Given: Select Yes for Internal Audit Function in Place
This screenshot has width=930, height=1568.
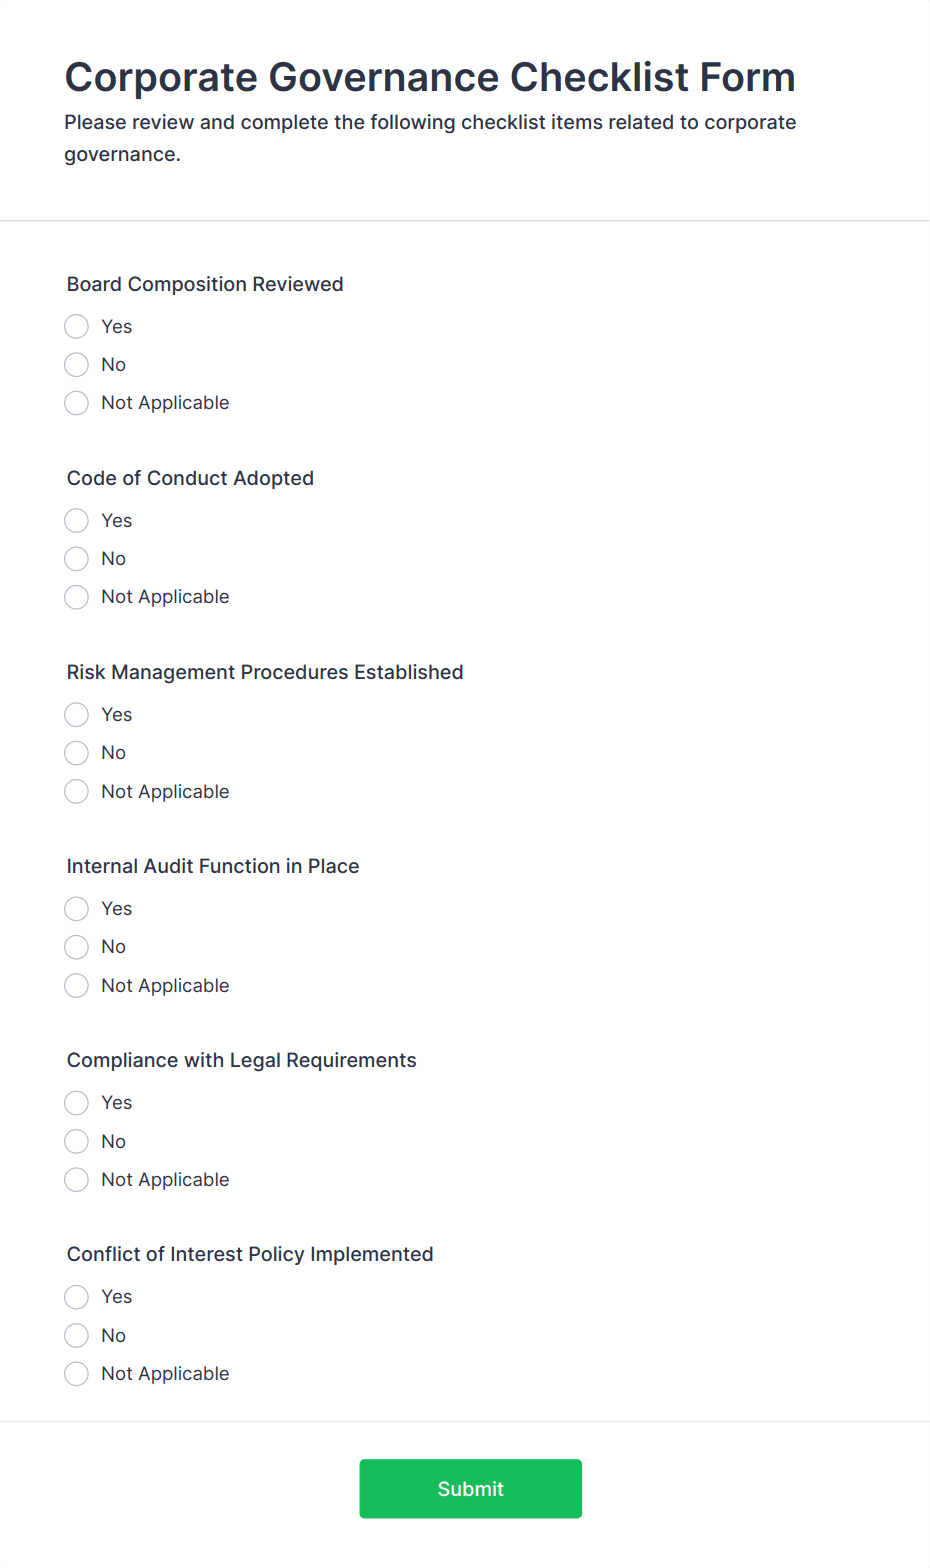Looking at the screenshot, I should [x=77, y=909].
